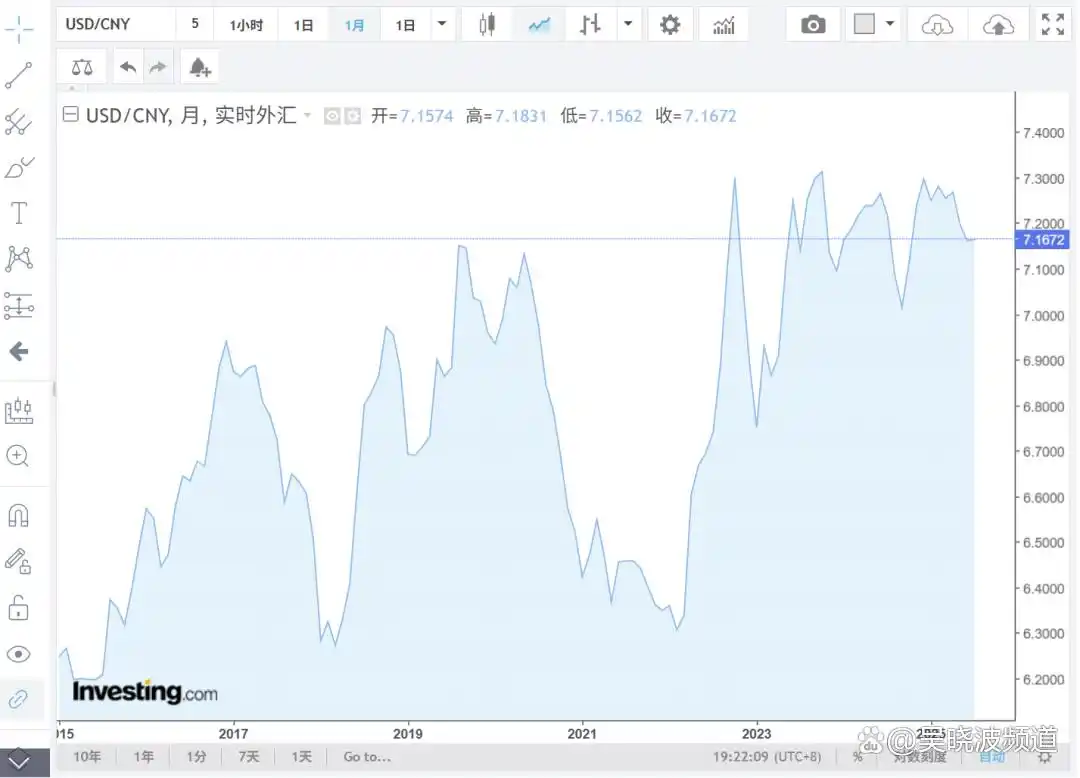Switch to candlestick chart style
The width and height of the screenshot is (1080, 778).
pos(487,25)
